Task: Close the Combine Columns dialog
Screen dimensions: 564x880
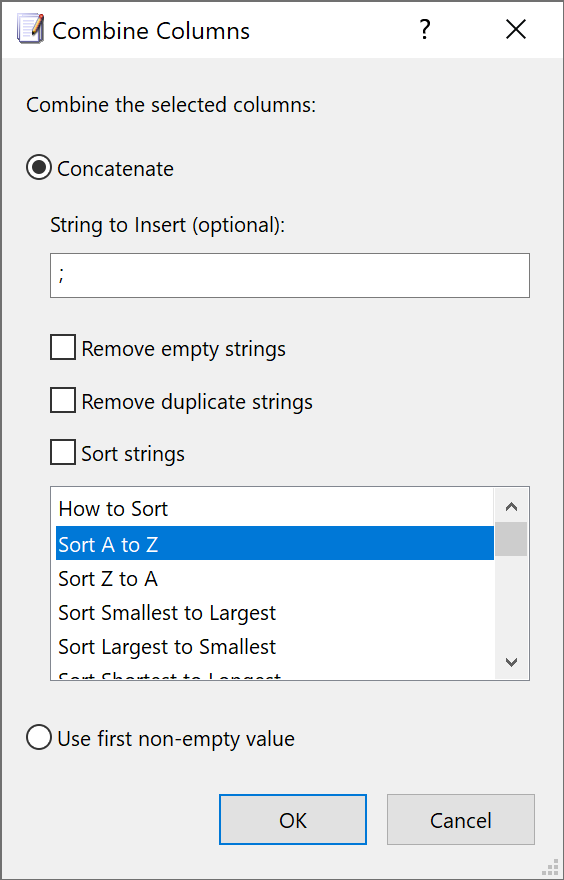Action: (516, 29)
